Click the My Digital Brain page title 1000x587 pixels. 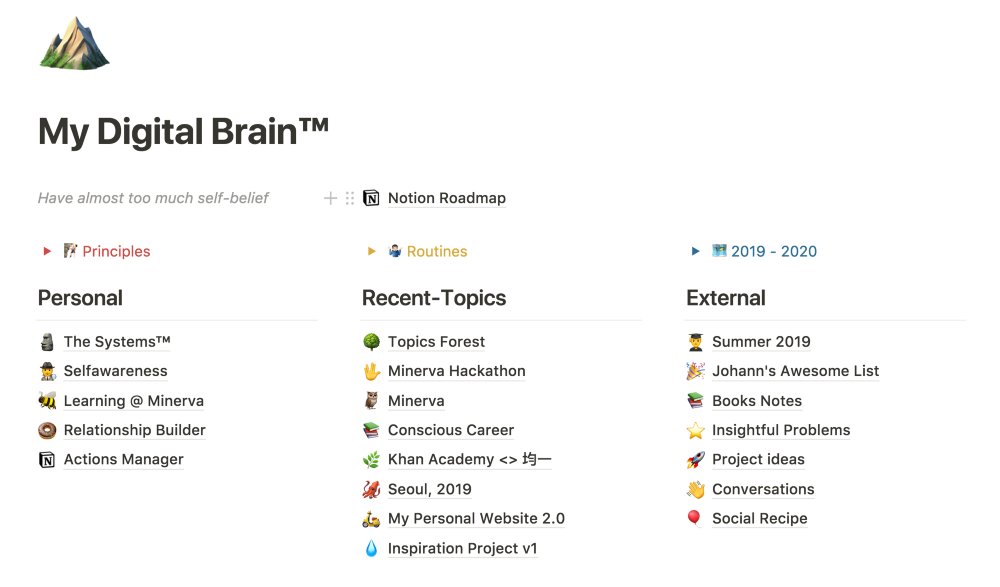click(x=183, y=131)
